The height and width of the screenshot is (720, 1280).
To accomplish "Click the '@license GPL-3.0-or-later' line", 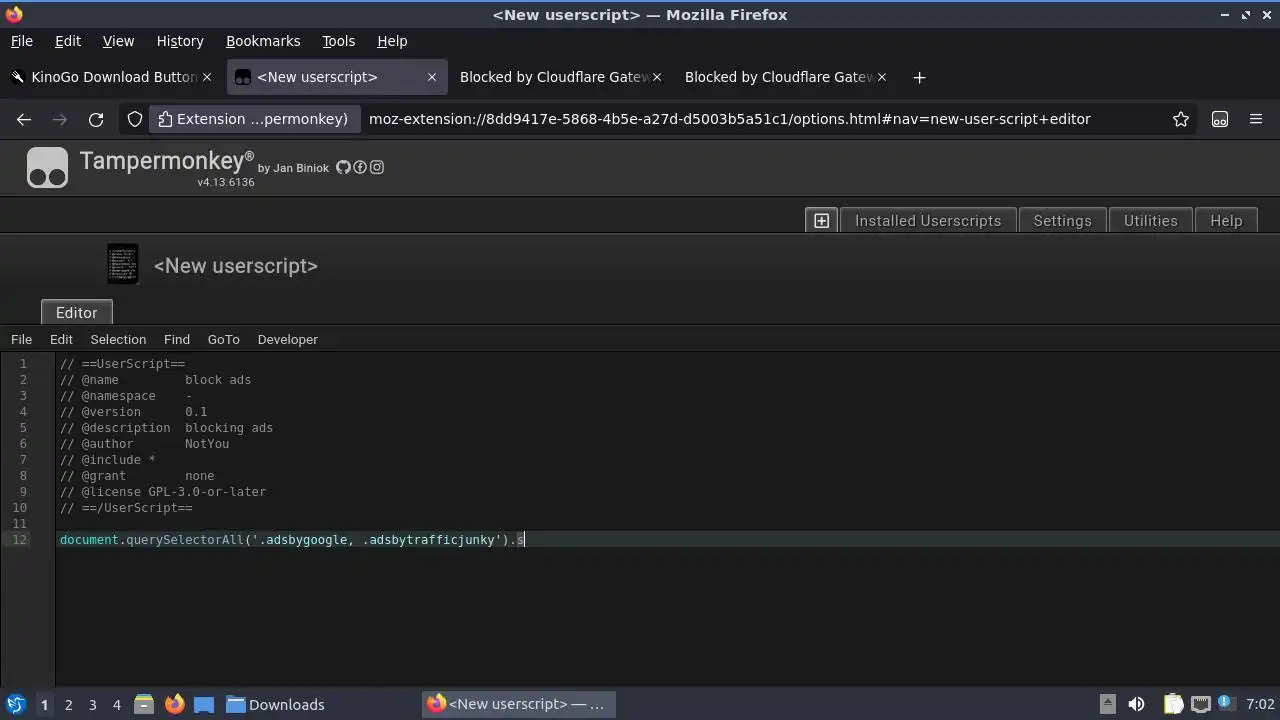I will point(163,492).
